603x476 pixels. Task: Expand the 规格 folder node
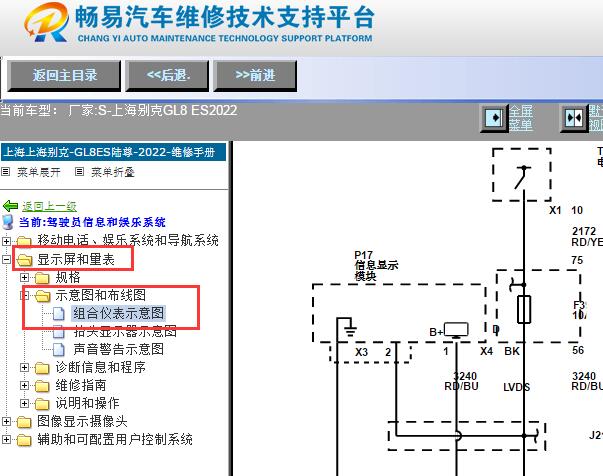[x=24, y=277]
